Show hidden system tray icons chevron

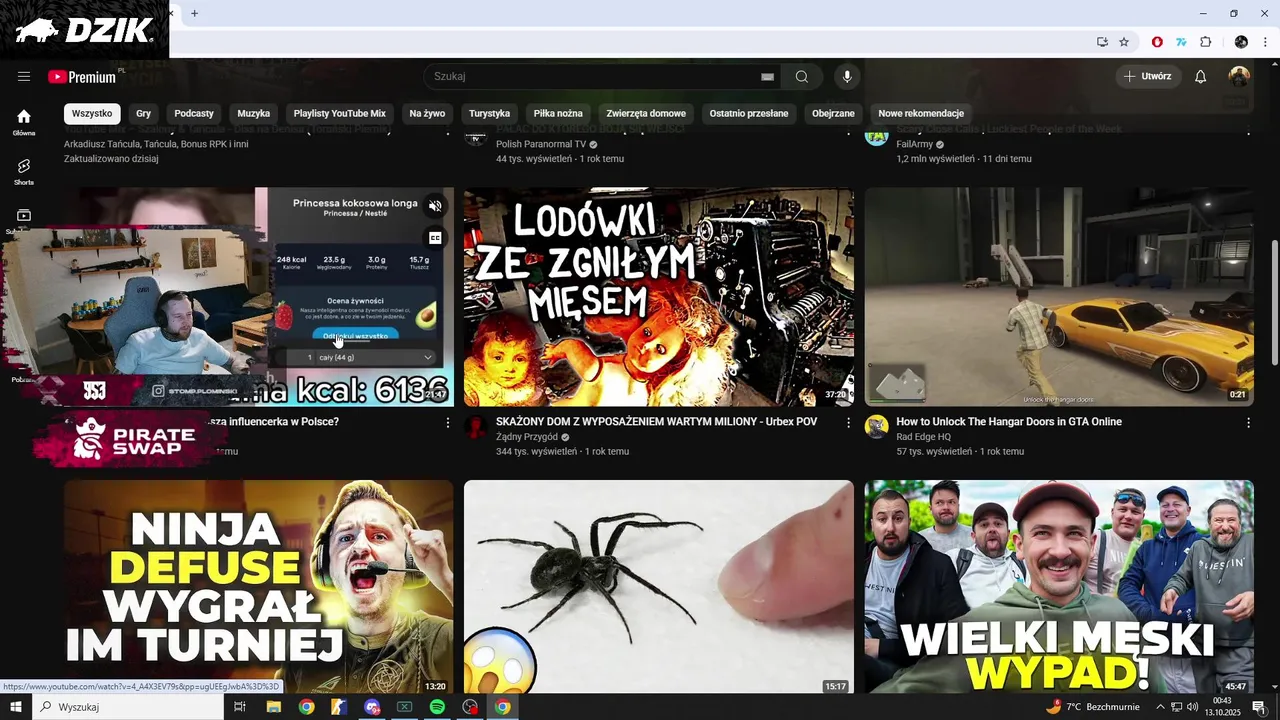tap(1160, 707)
